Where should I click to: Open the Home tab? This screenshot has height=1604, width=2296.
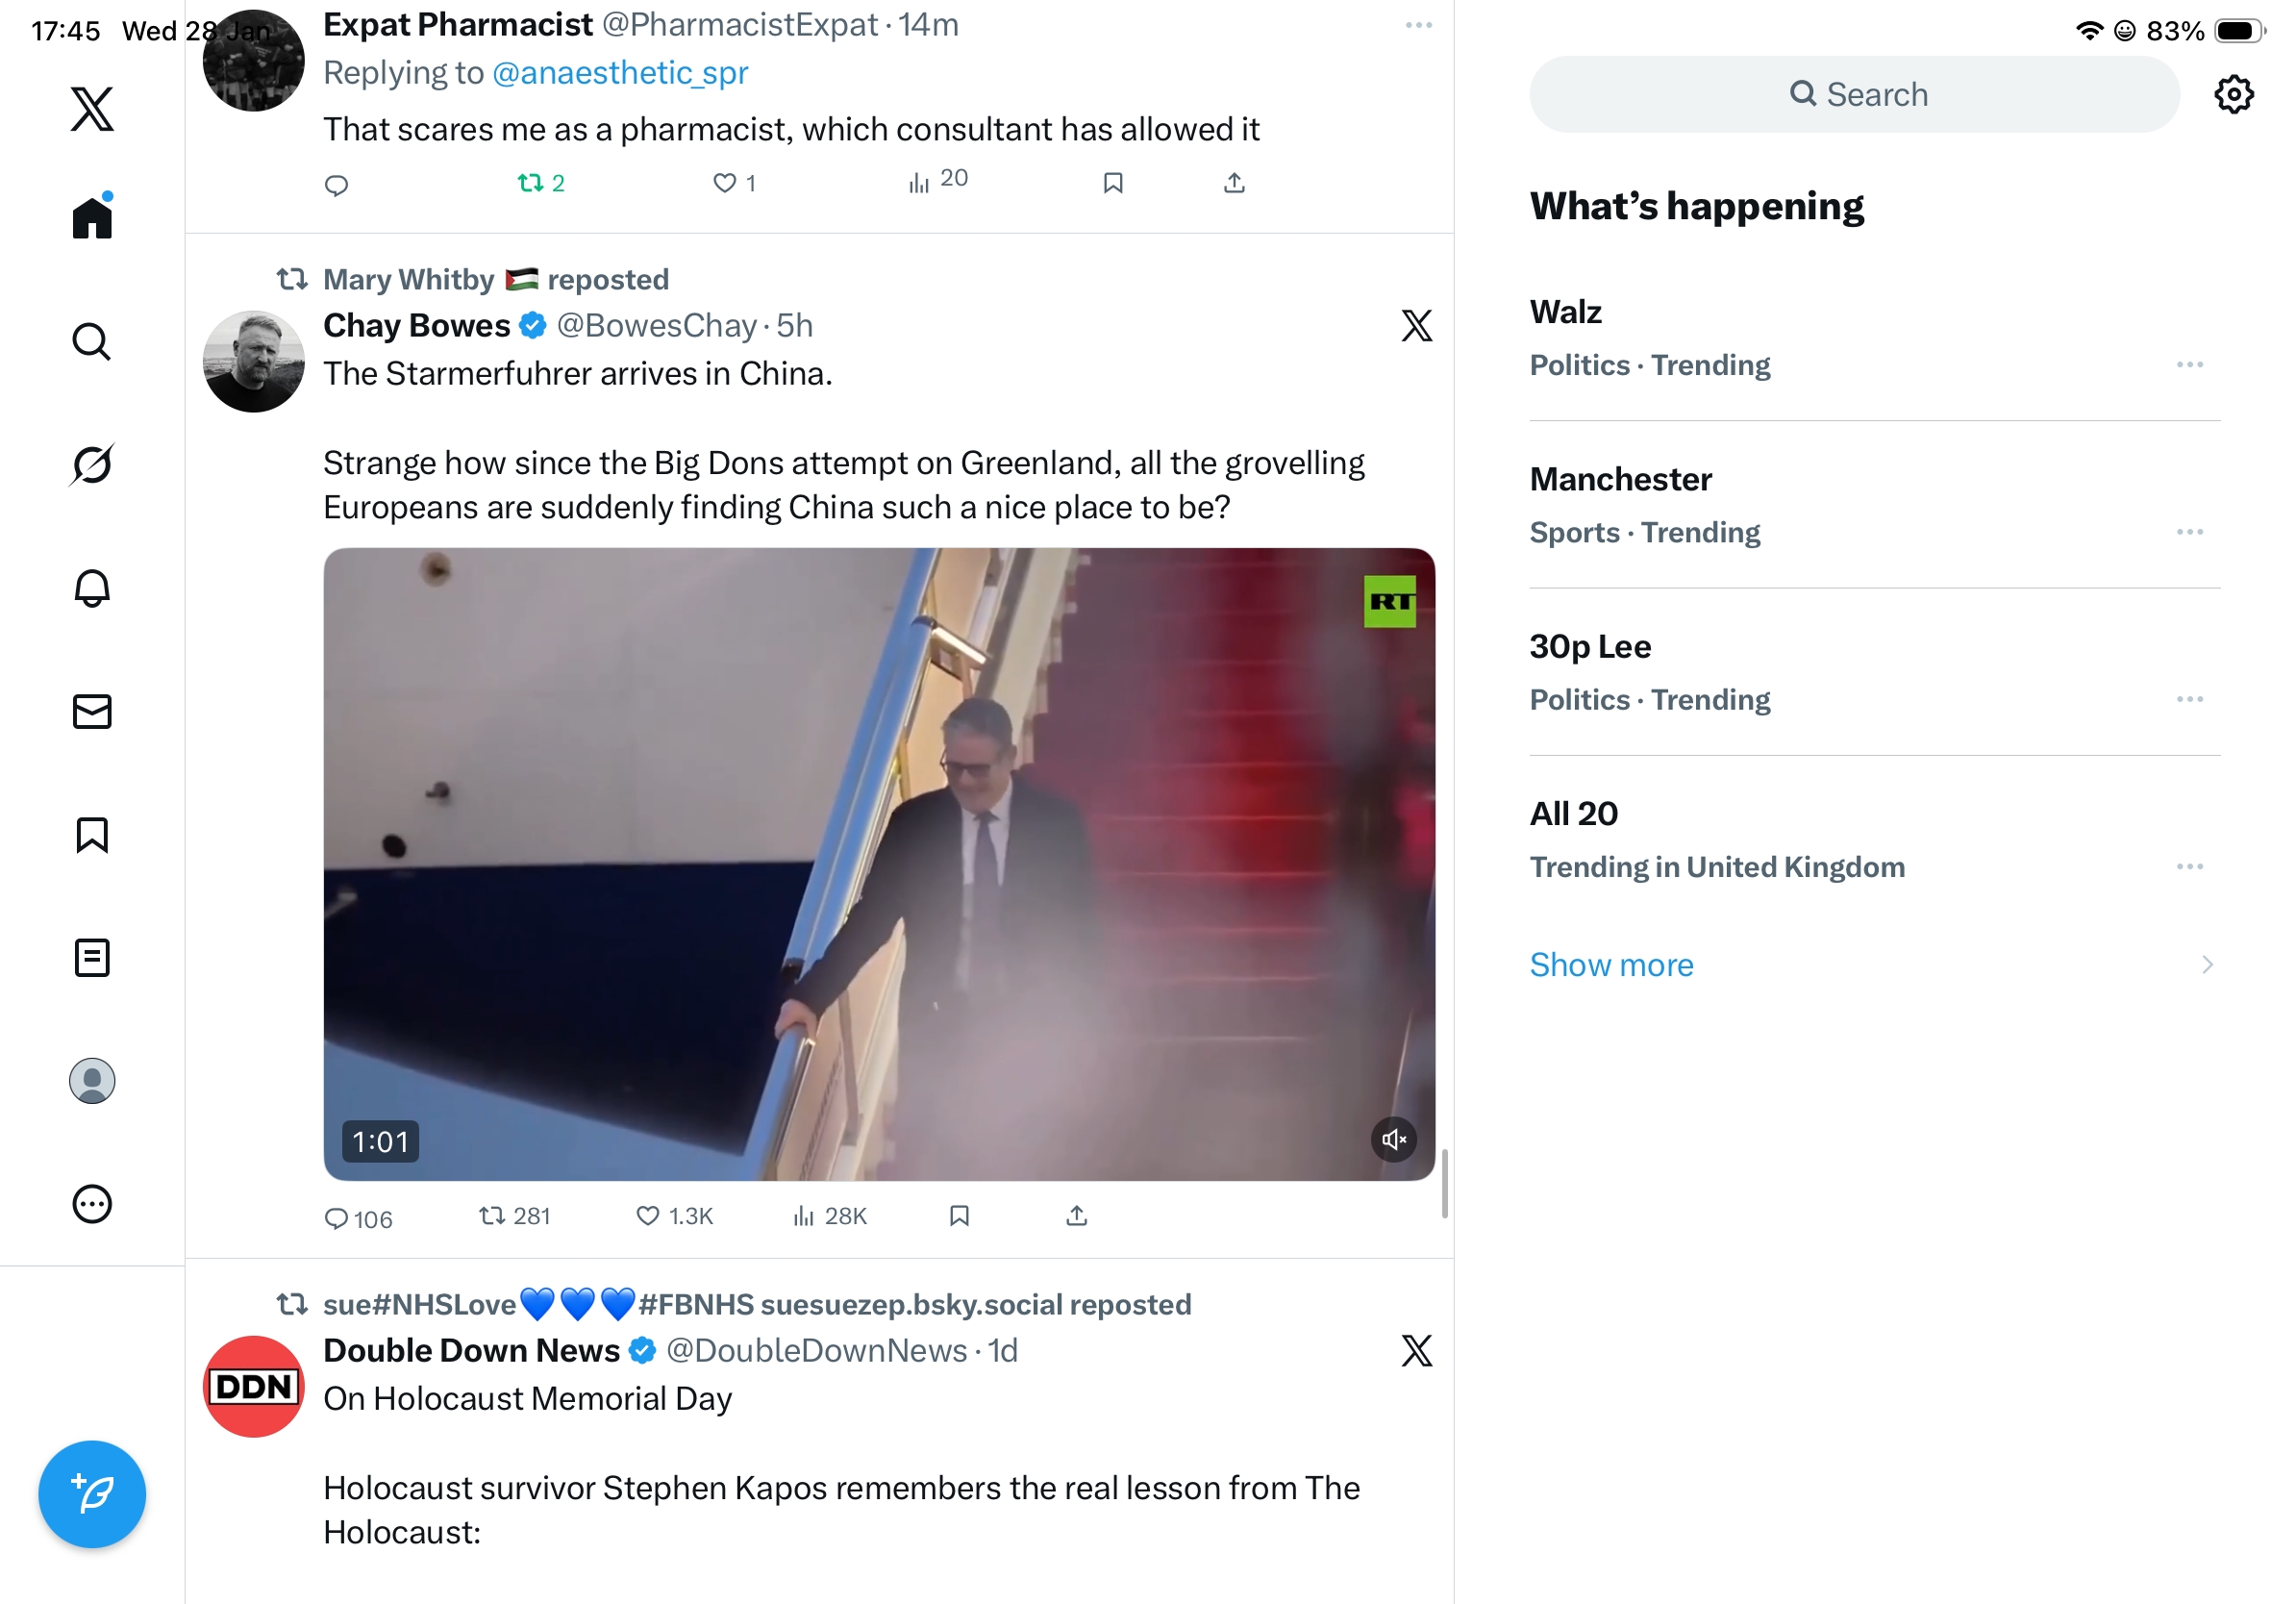pos(92,216)
